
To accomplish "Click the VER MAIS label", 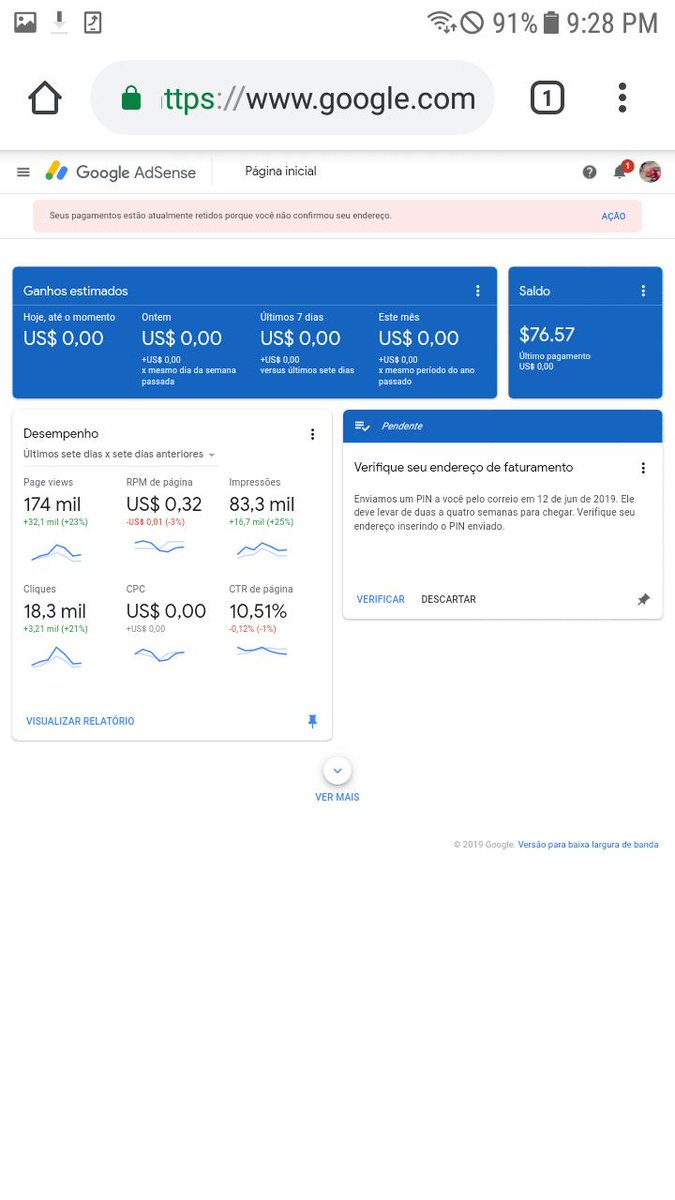I will [x=337, y=797].
